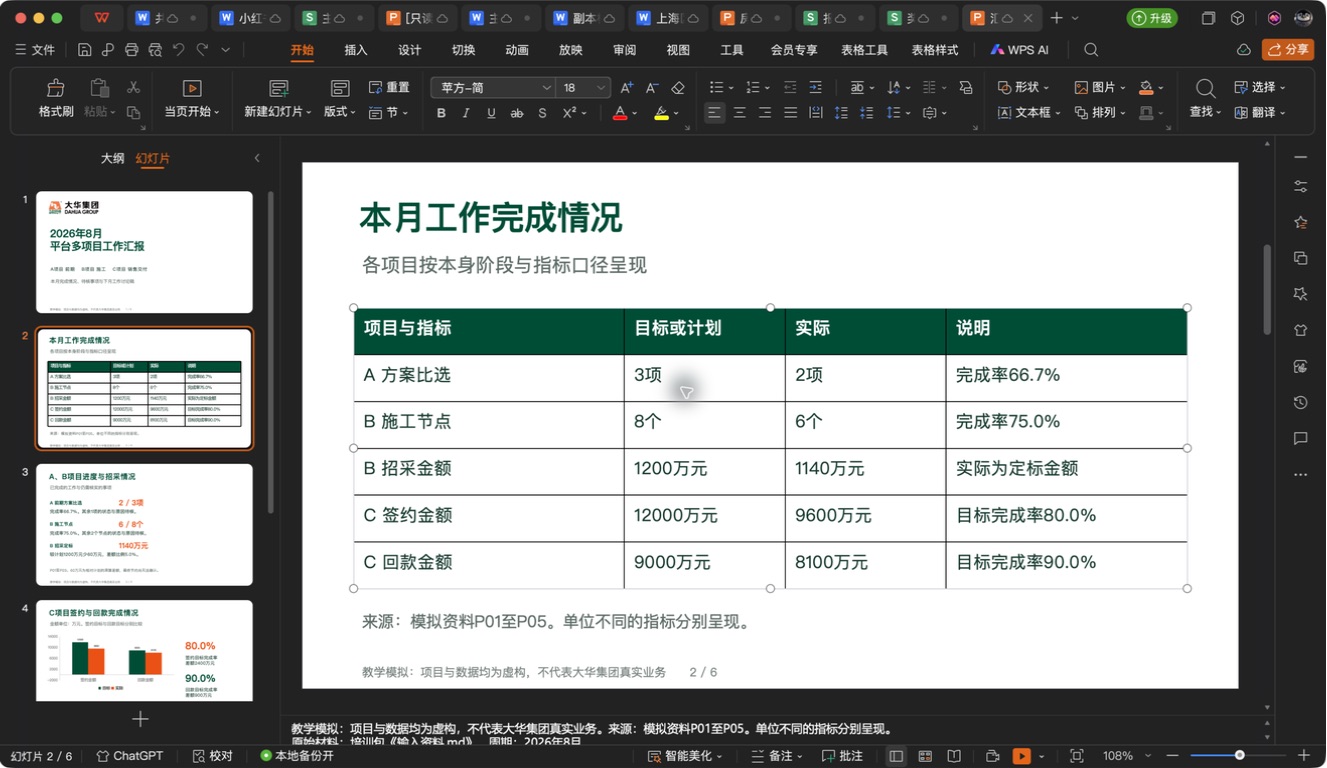Click the Notes (备注) status bar button
Image resolution: width=1327 pixels, height=768 pixels.
click(775, 756)
